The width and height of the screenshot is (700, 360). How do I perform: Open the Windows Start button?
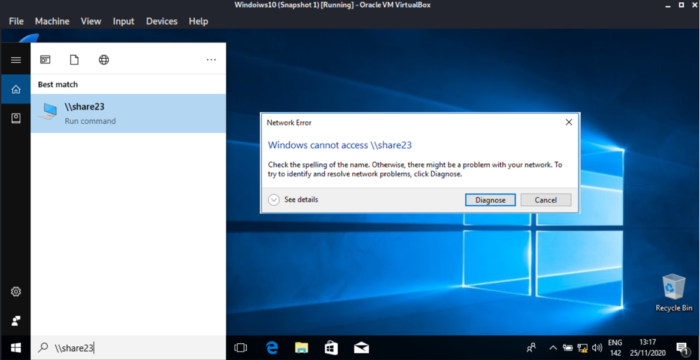coord(16,347)
